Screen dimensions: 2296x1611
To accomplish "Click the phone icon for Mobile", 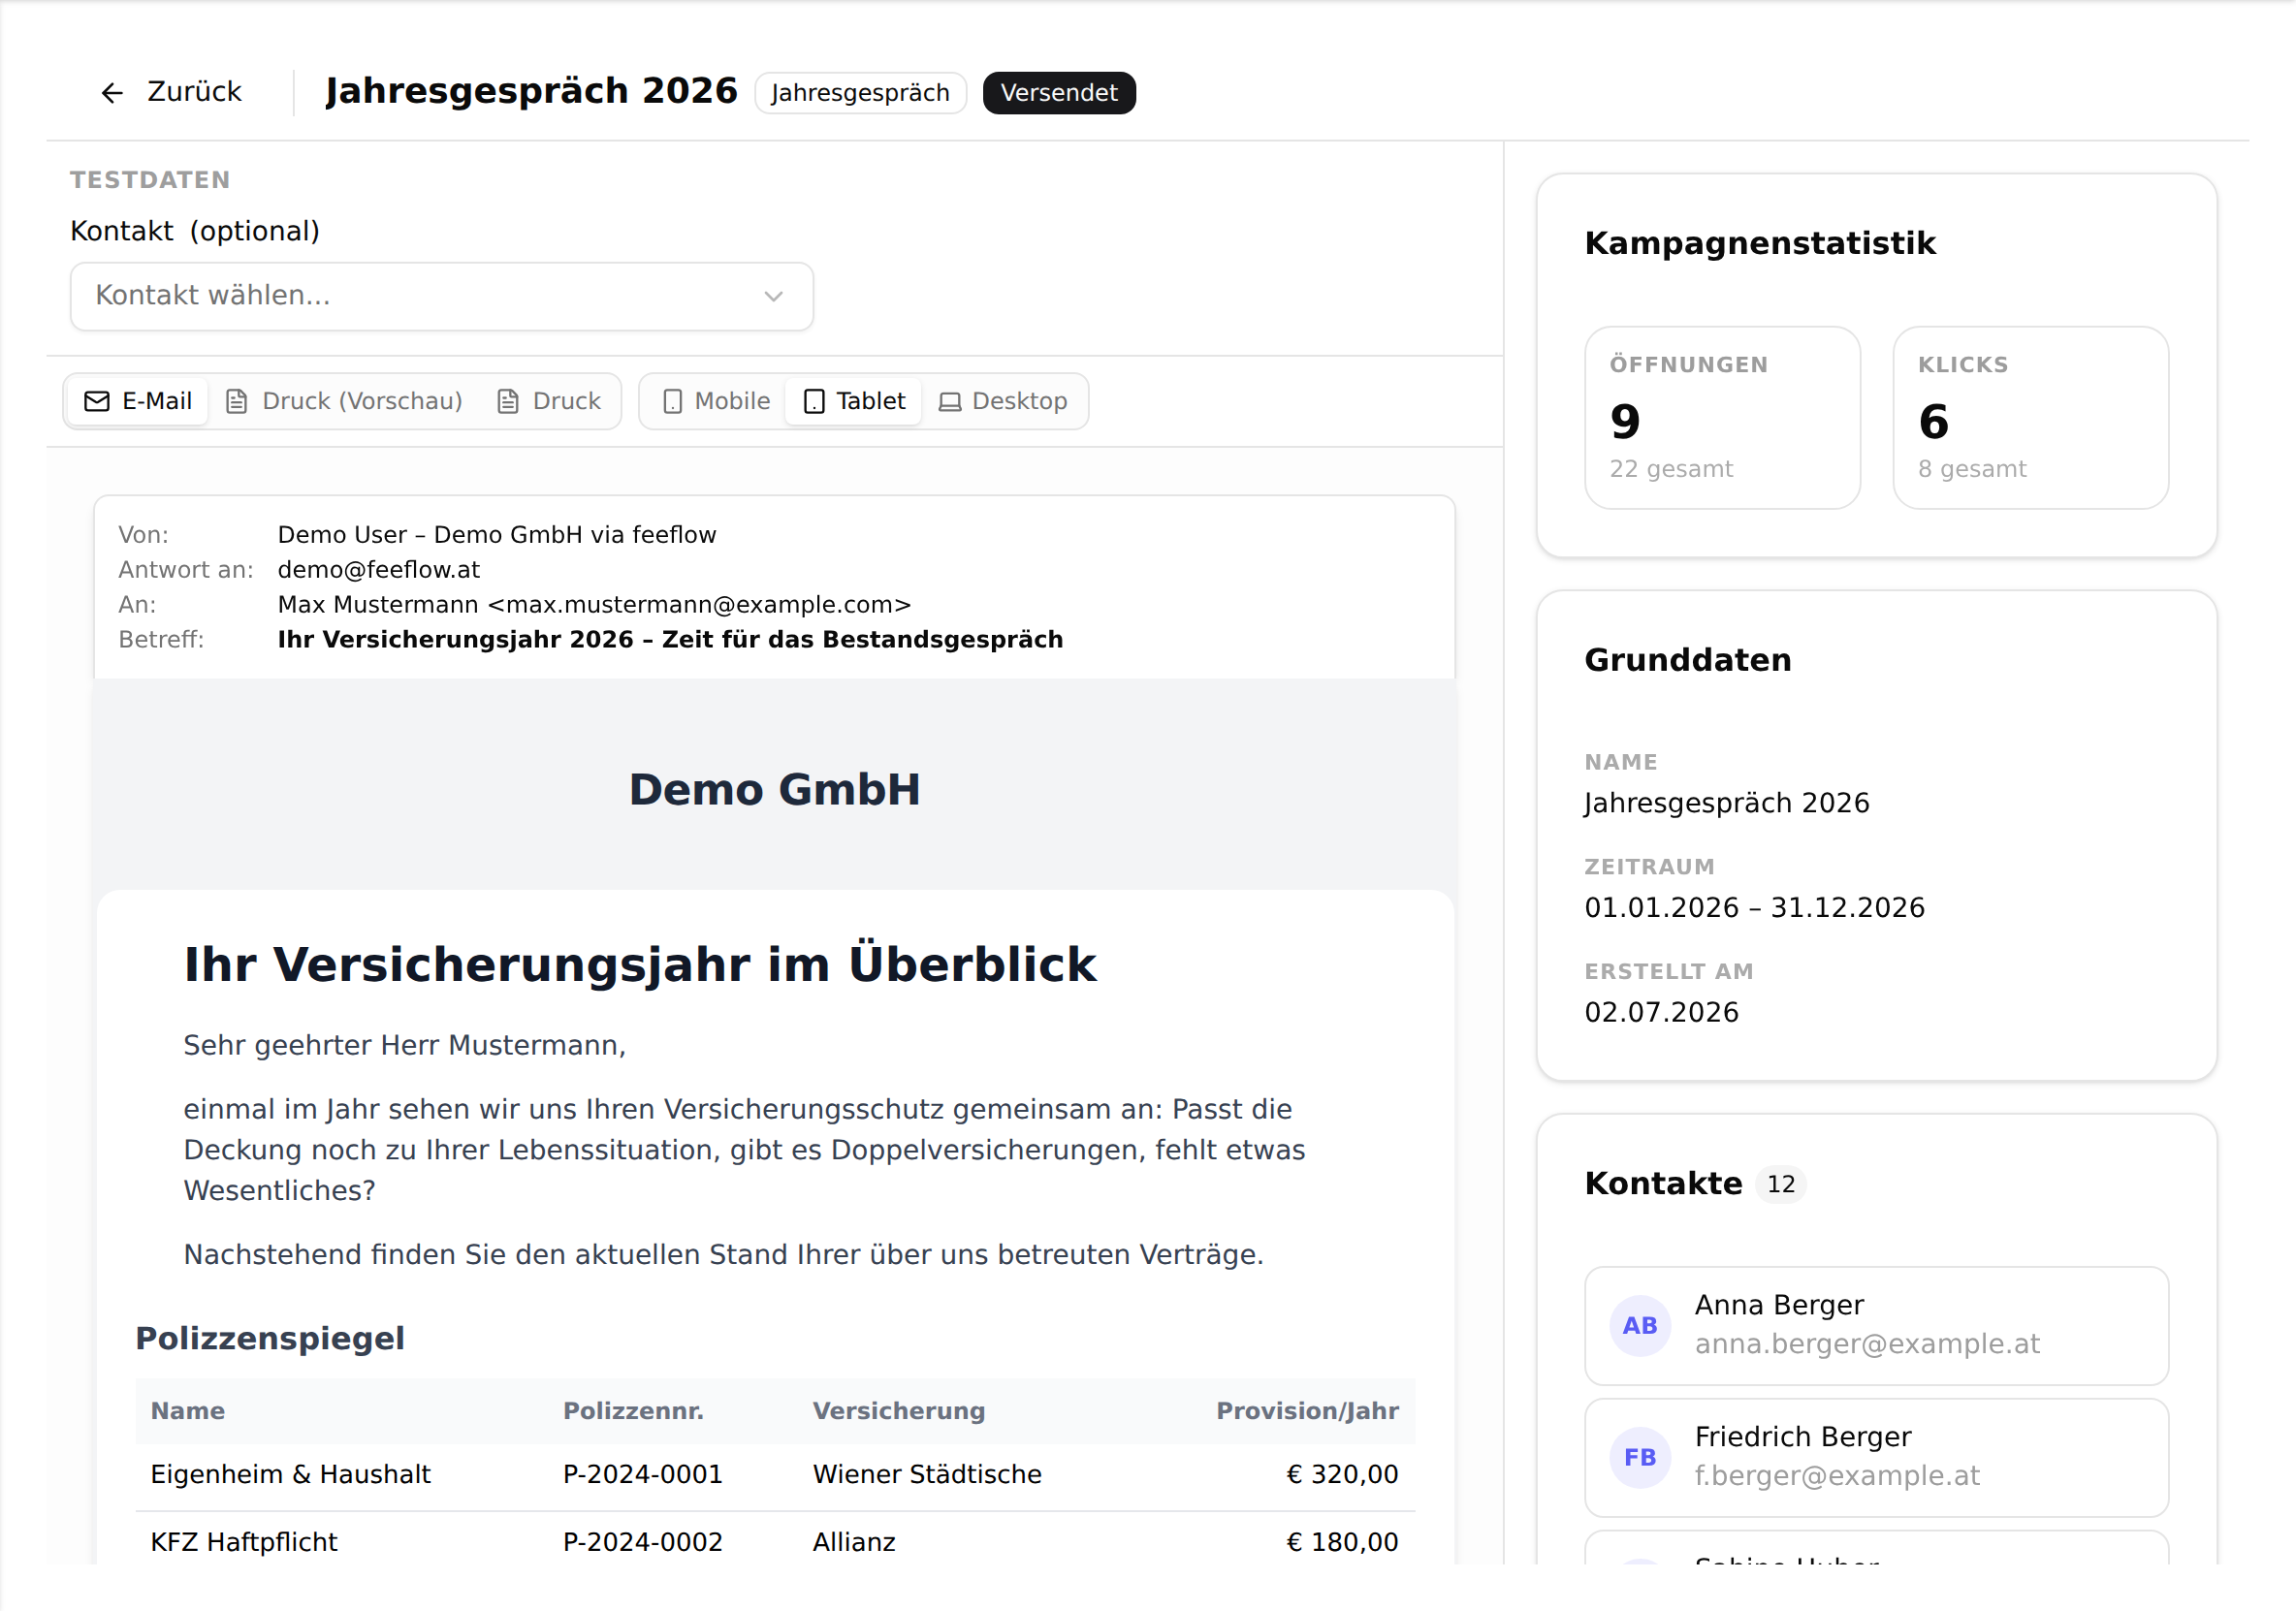I will click(673, 401).
